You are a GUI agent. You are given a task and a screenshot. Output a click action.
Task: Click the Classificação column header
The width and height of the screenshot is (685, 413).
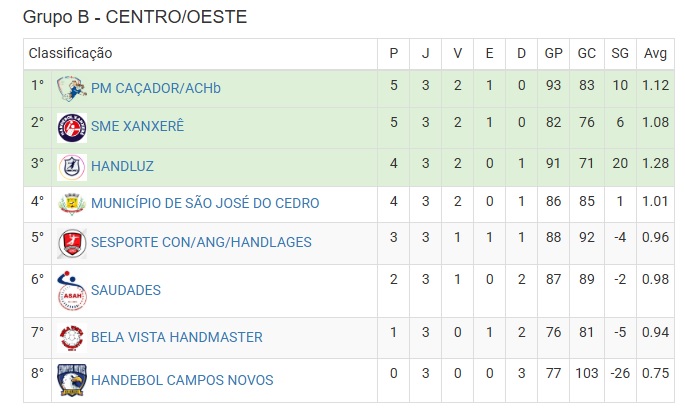point(70,53)
